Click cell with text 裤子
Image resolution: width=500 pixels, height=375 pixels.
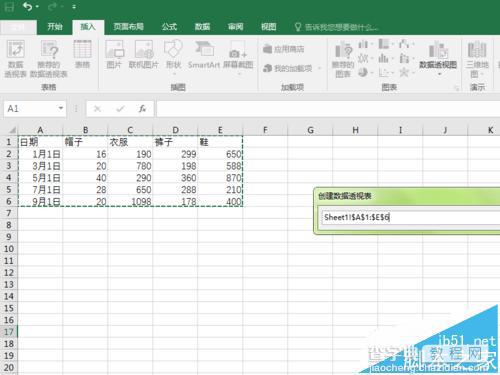175,142
